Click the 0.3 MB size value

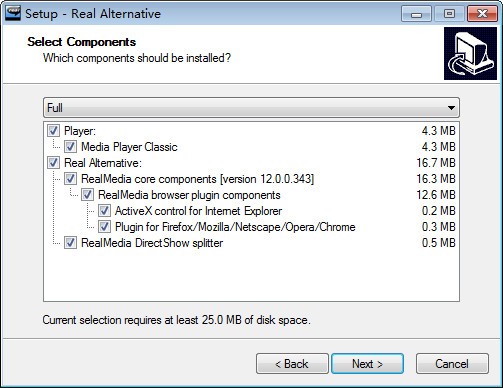coord(439,227)
